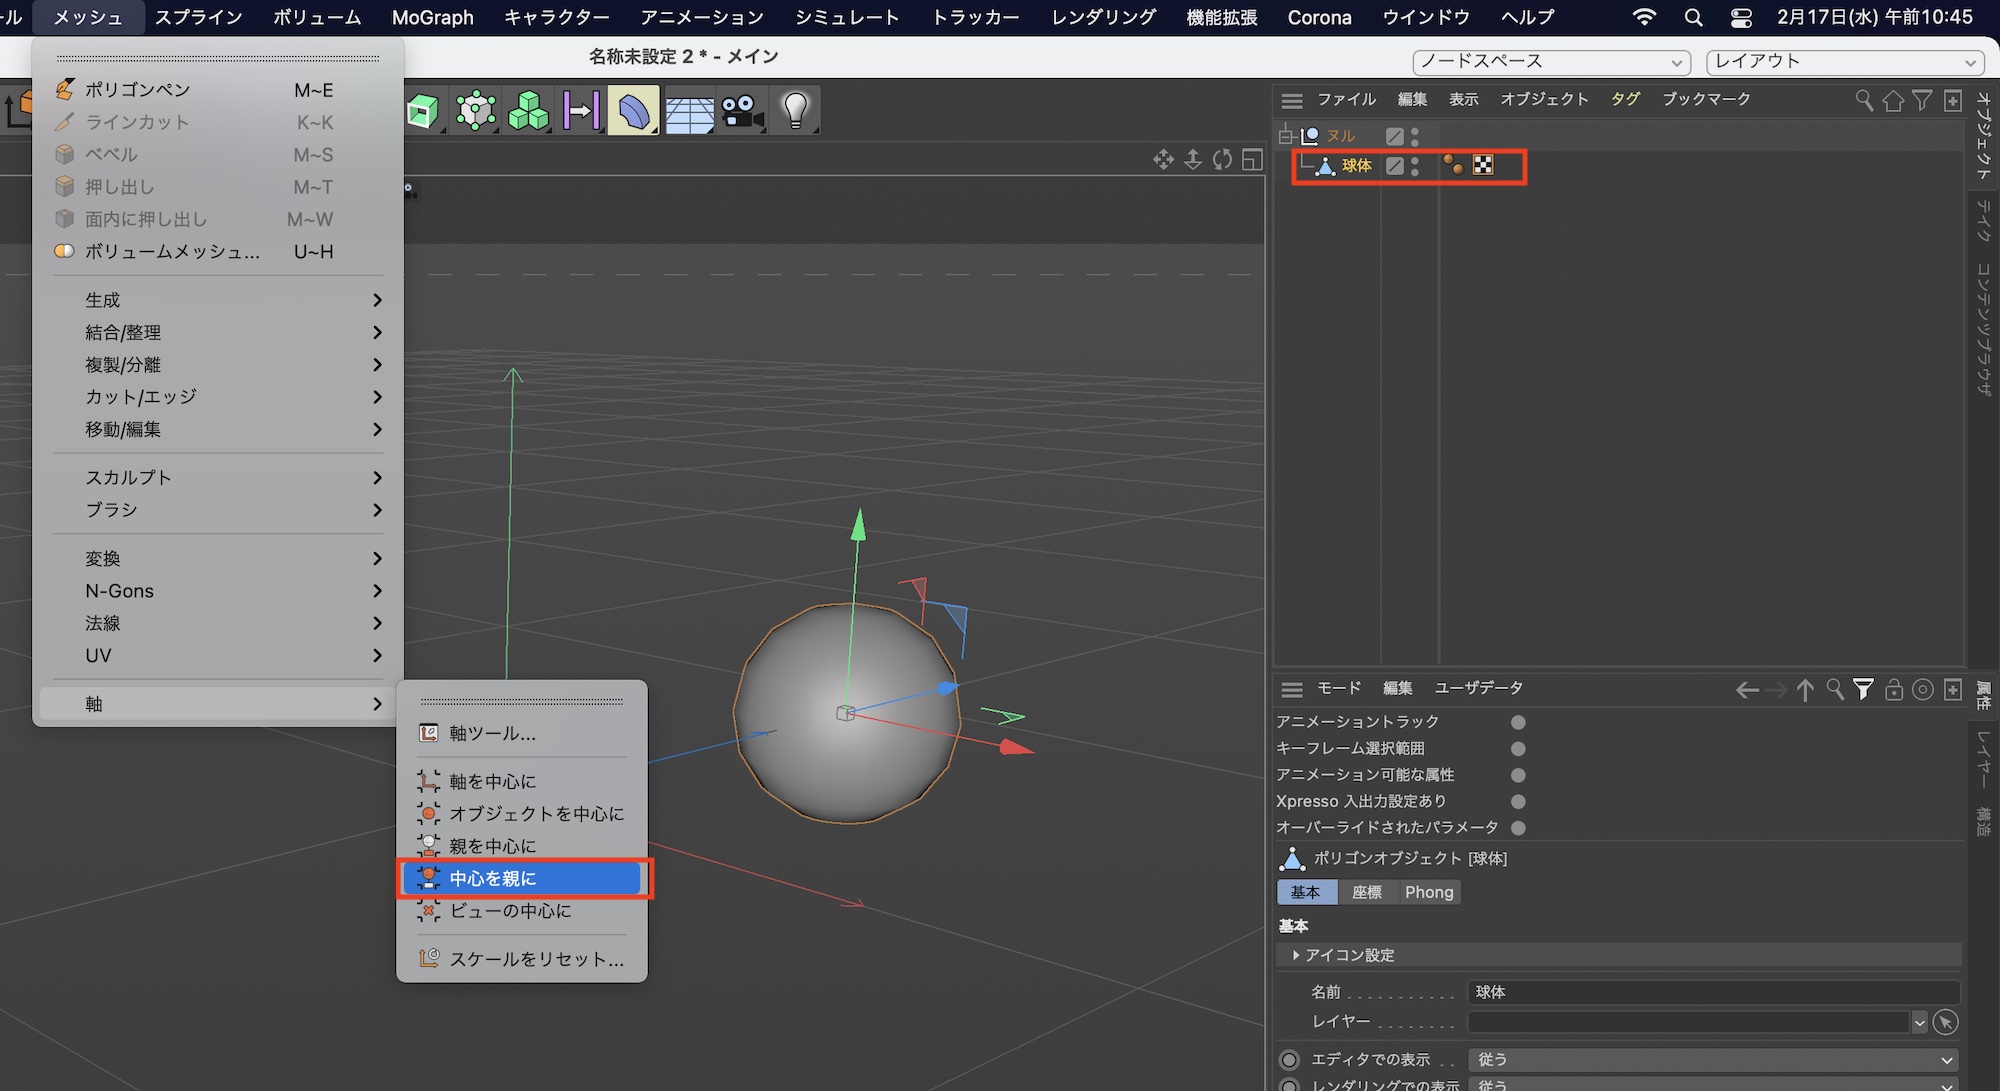Click the Phong tag on 球体
This screenshot has width=2000, height=1091.
(x=1453, y=166)
